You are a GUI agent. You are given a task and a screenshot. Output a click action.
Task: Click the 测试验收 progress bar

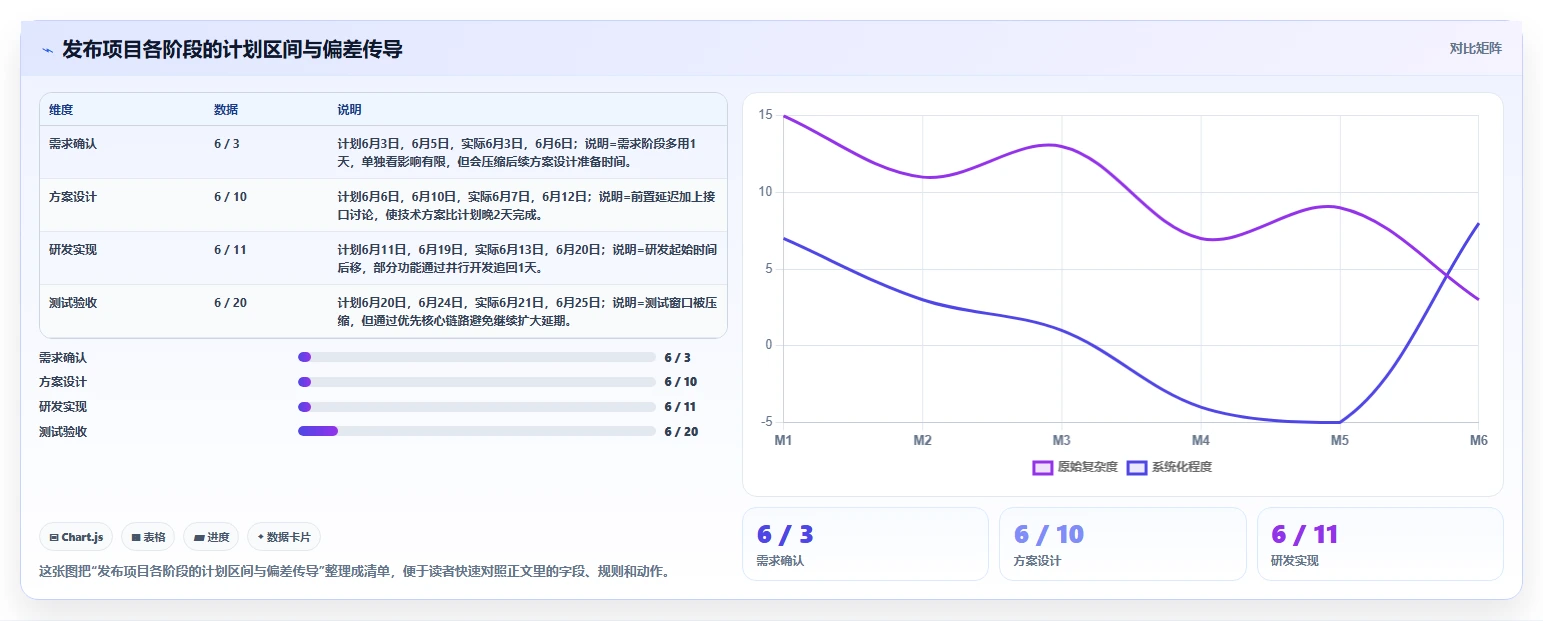tap(477, 431)
